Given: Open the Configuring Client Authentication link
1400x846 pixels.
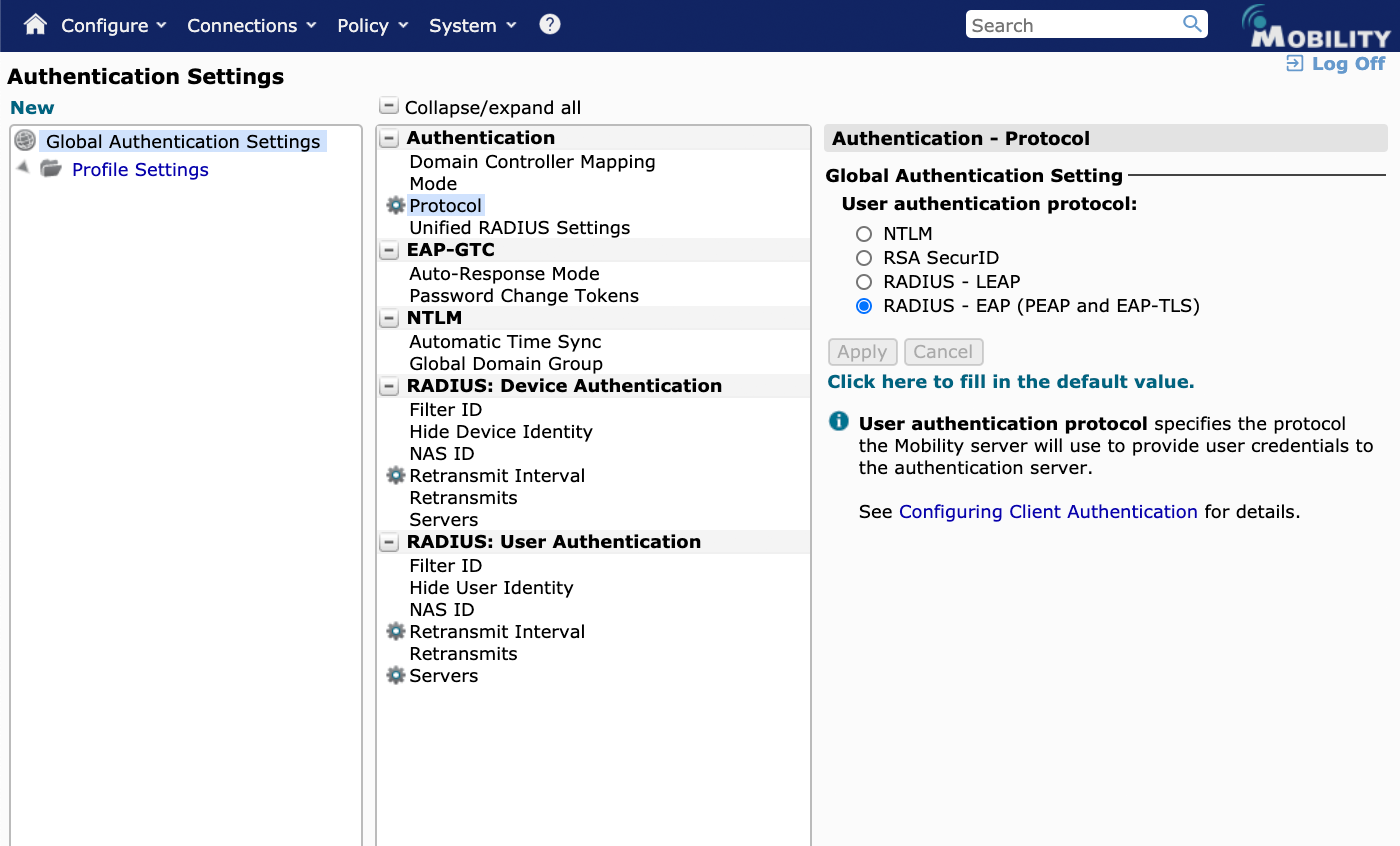Looking at the screenshot, I should (1047, 512).
